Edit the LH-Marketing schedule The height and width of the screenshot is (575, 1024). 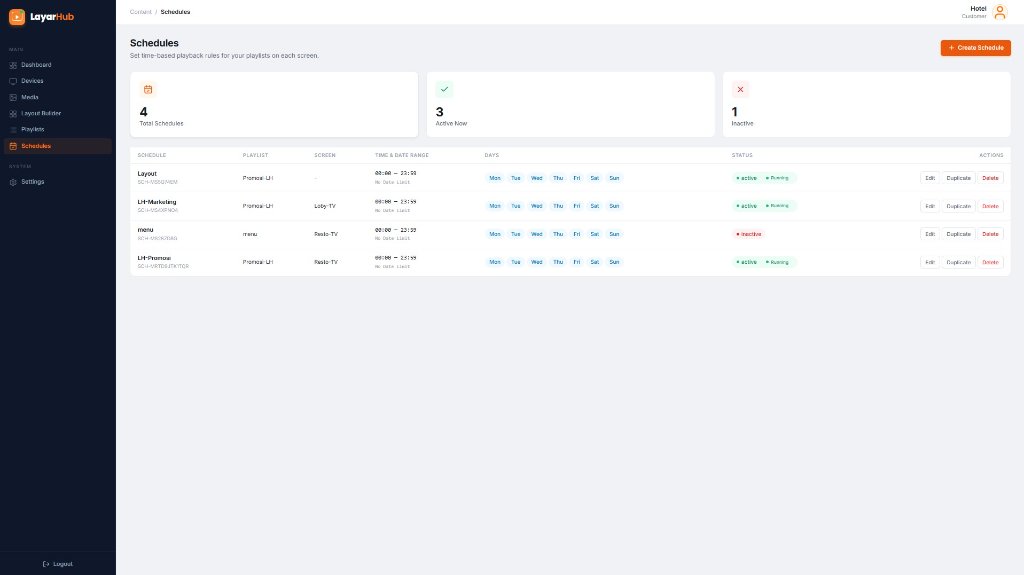[930, 206]
